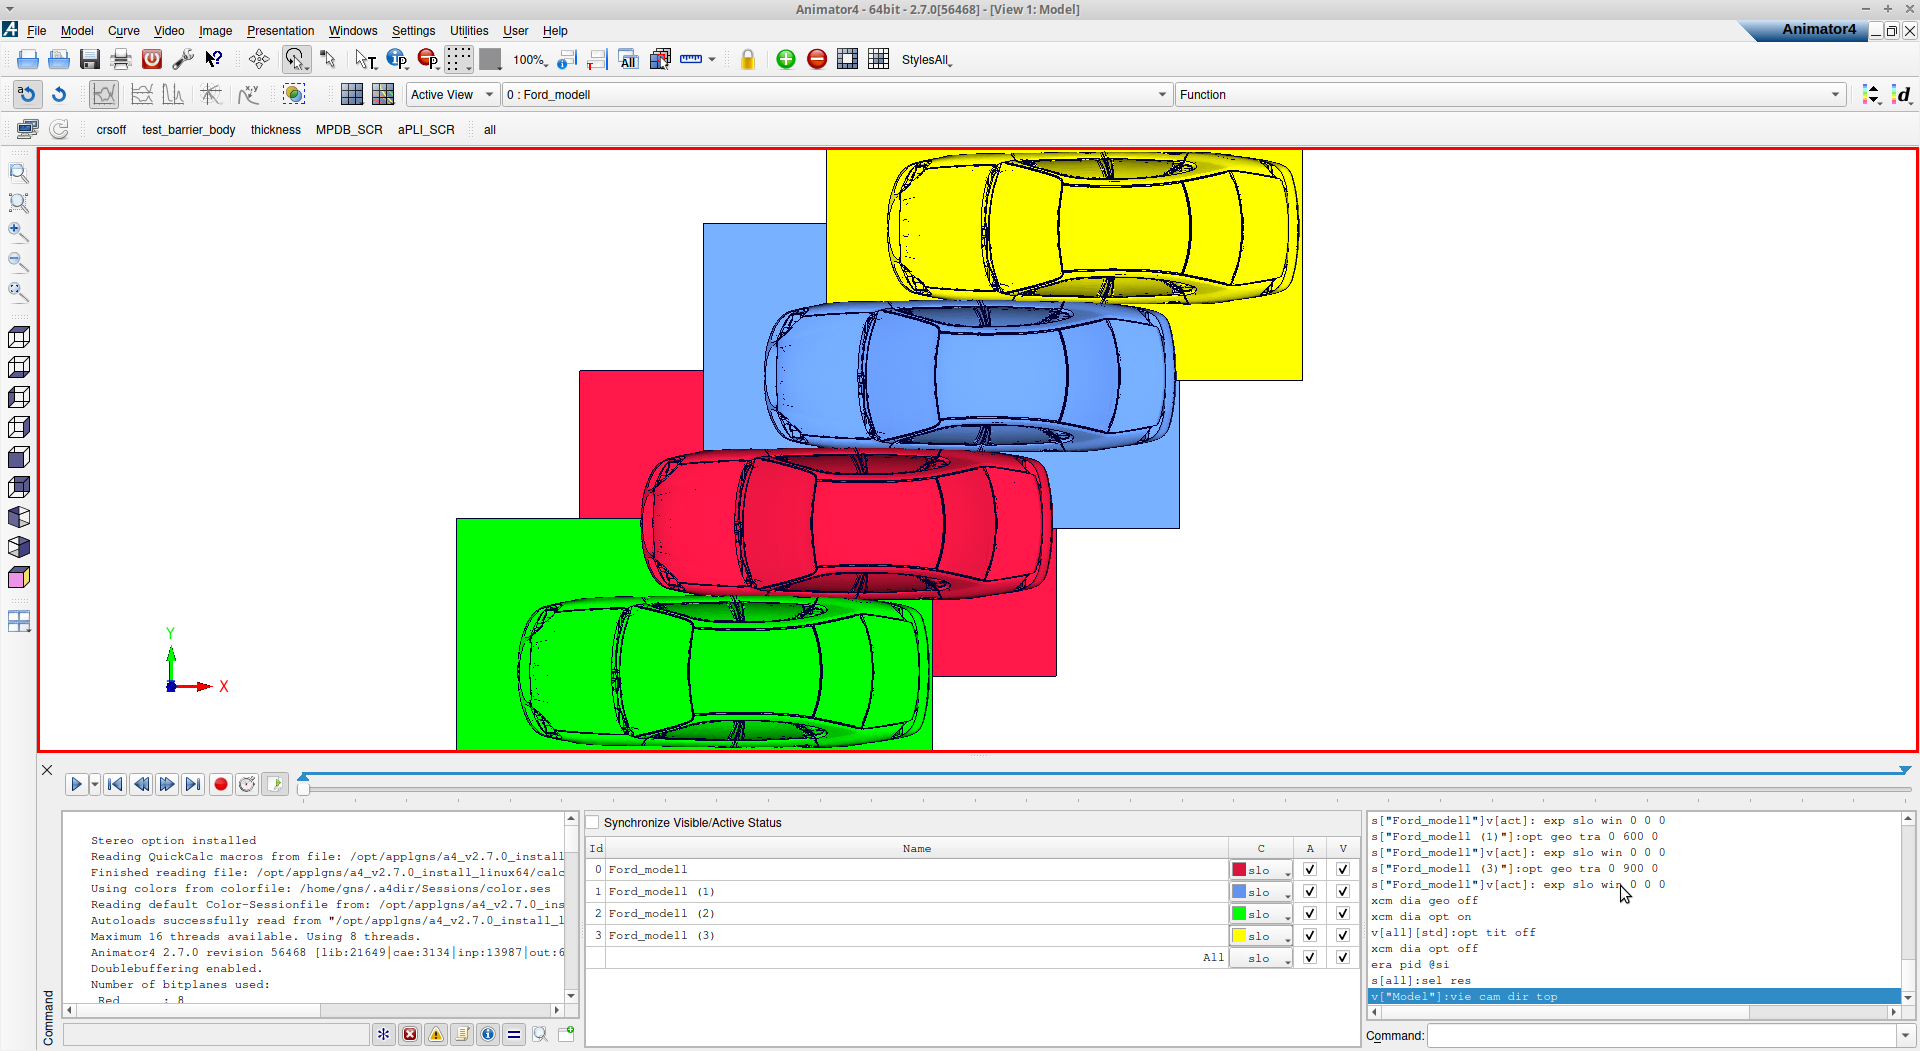Toggle the V checkbox for Ford_modell (3)
The width and height of the screenshot is (1920, 1051).
tap(1343, 936)
